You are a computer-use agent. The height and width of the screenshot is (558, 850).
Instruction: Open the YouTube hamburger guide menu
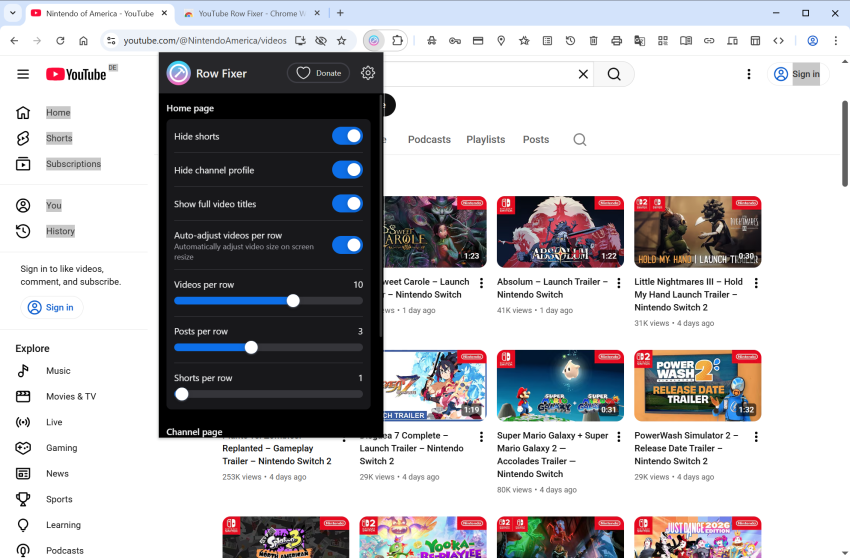(x=23, y=74)
